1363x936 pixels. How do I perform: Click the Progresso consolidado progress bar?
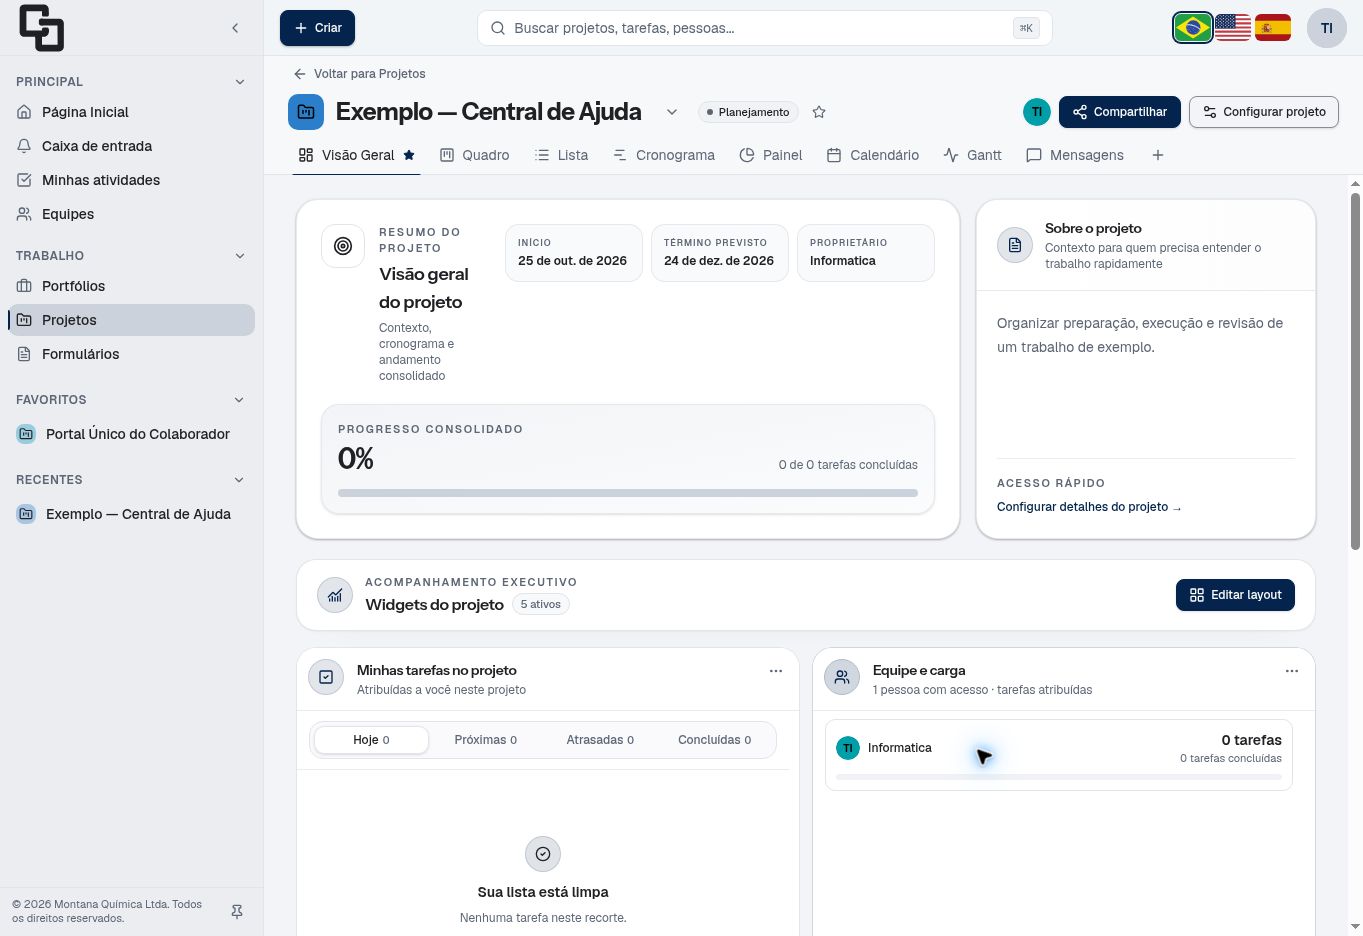coord(628,493)
